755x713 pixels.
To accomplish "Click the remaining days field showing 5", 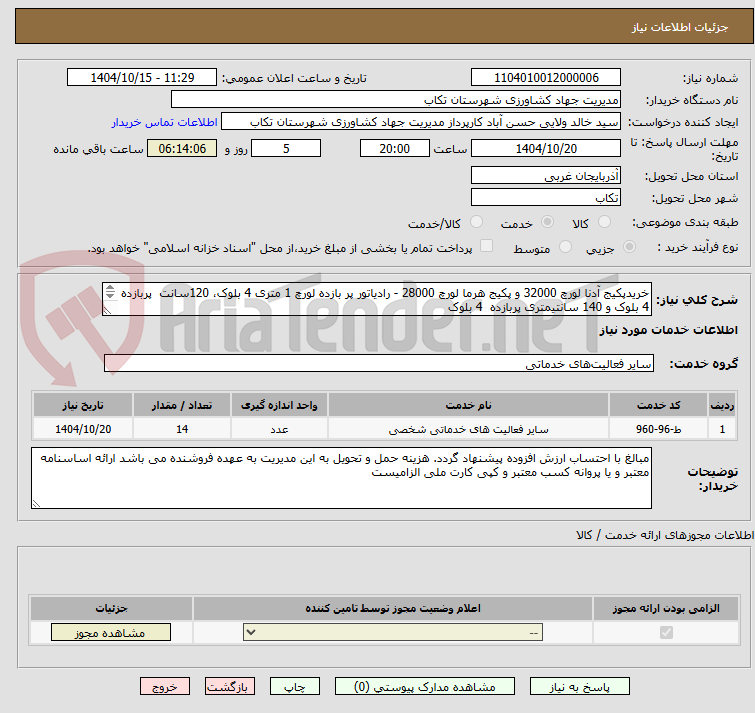I will click(286, 148).
